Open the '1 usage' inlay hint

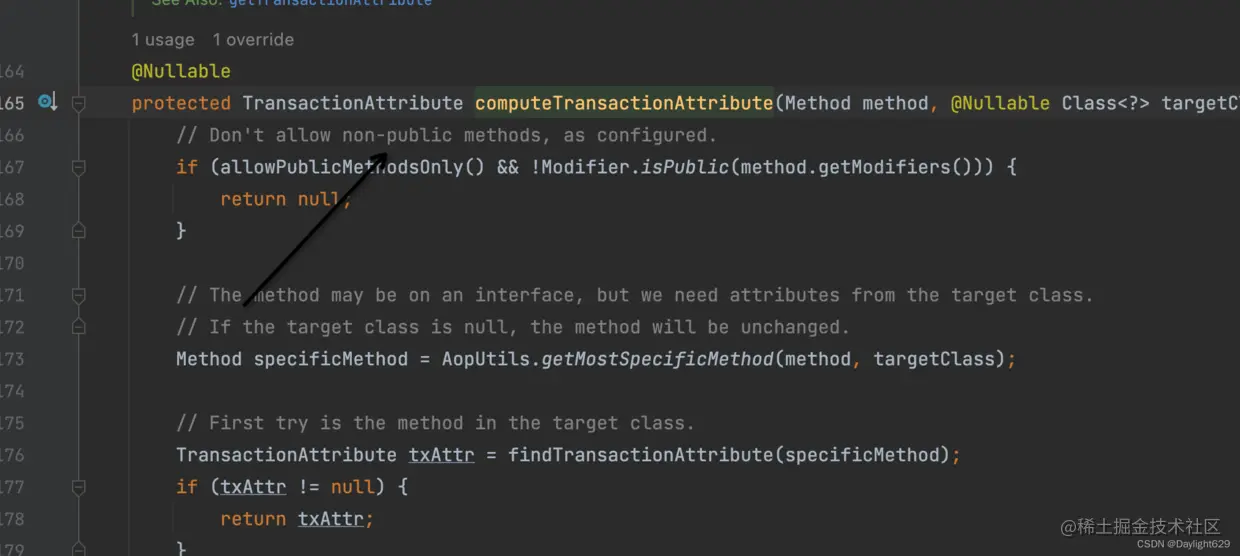point(162,40)
